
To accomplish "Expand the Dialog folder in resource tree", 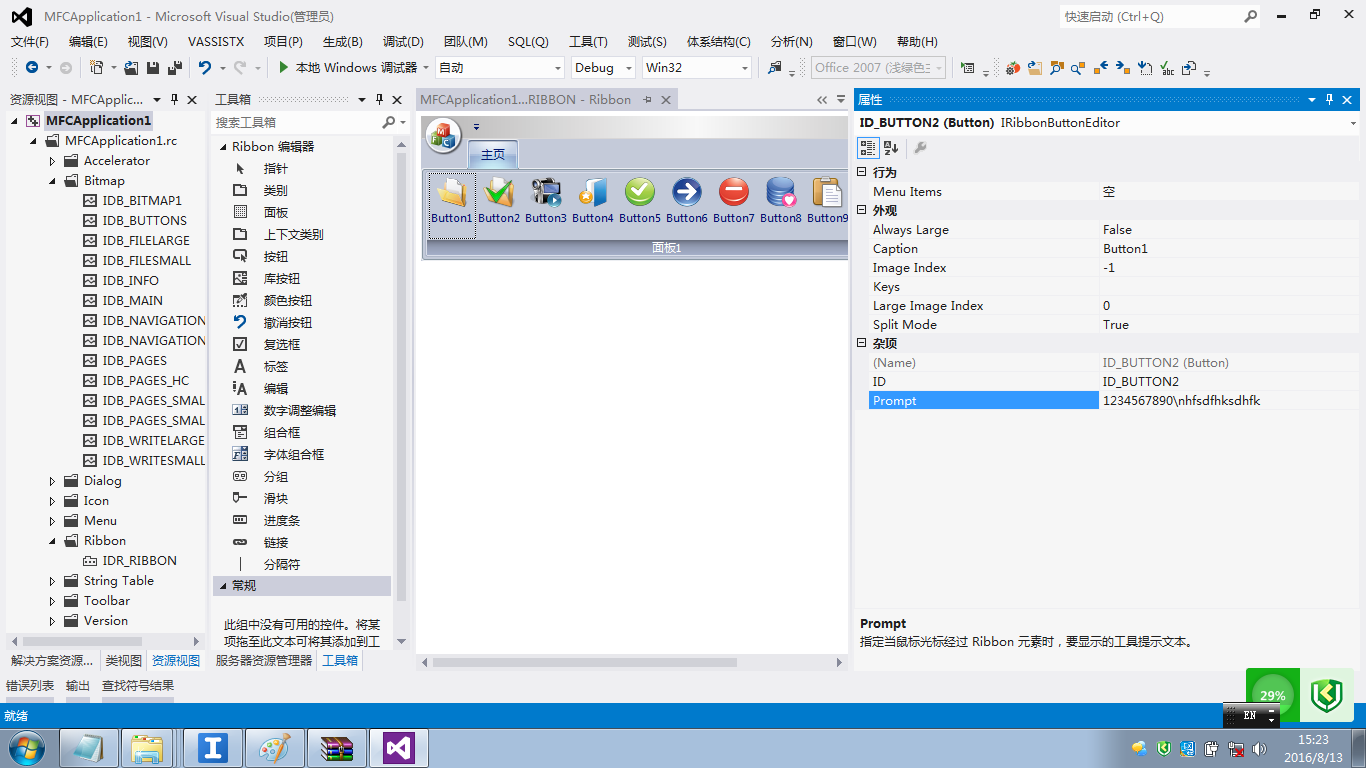I will pyautogui.click(x=53, y=481).
